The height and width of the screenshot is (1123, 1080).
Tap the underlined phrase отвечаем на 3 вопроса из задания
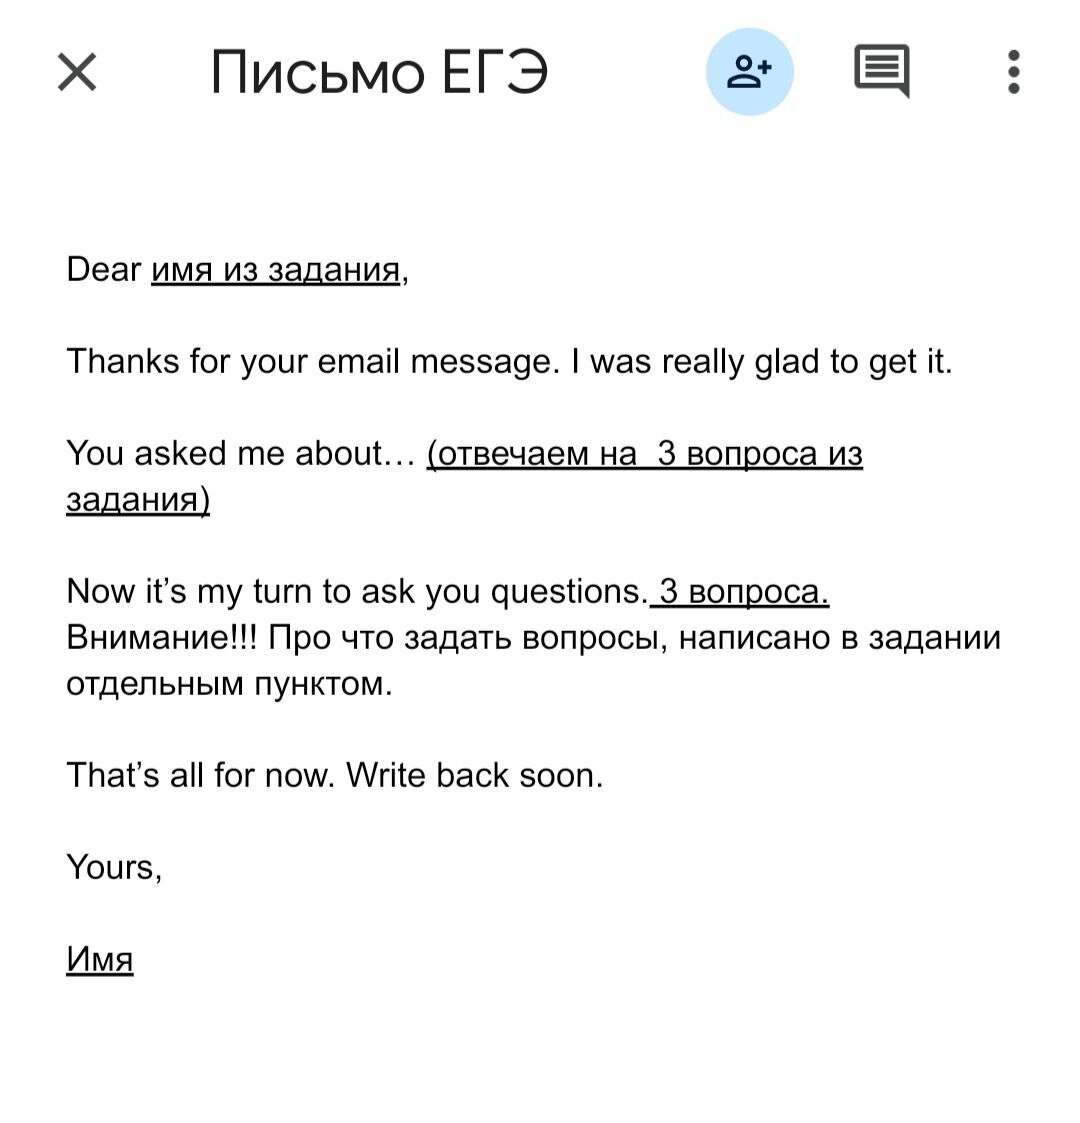(x=645, y=453)
